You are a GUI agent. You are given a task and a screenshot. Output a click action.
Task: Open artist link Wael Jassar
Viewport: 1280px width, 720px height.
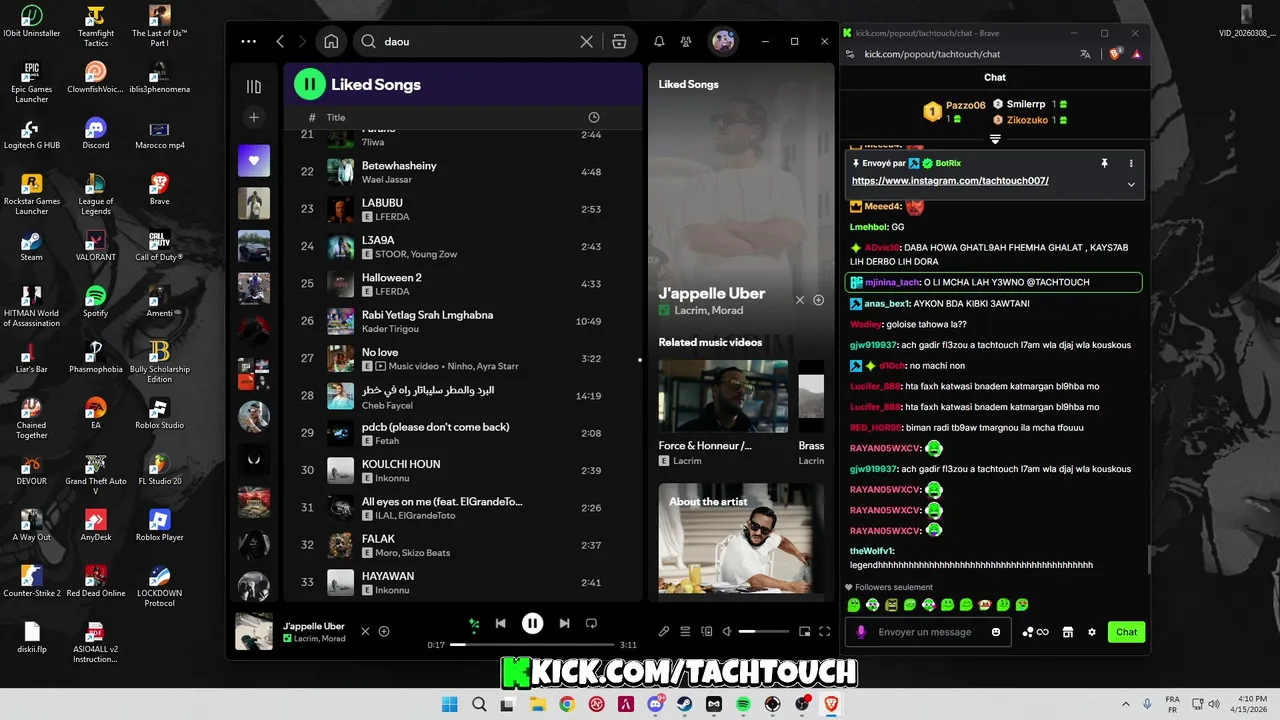[386, 180]
